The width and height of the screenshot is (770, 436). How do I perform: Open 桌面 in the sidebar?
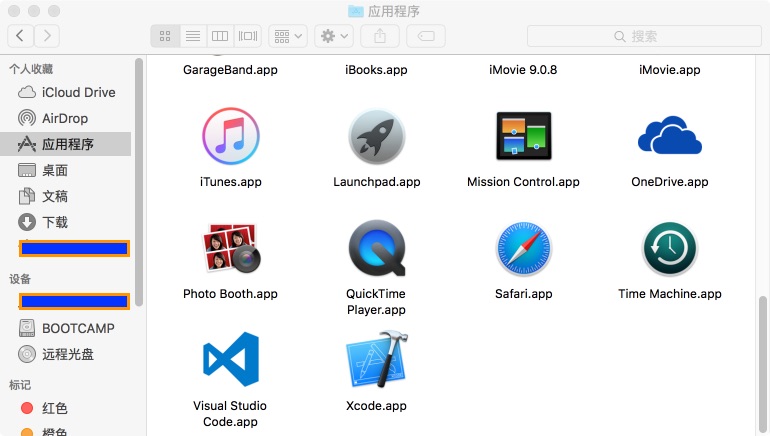coord(66,170)
